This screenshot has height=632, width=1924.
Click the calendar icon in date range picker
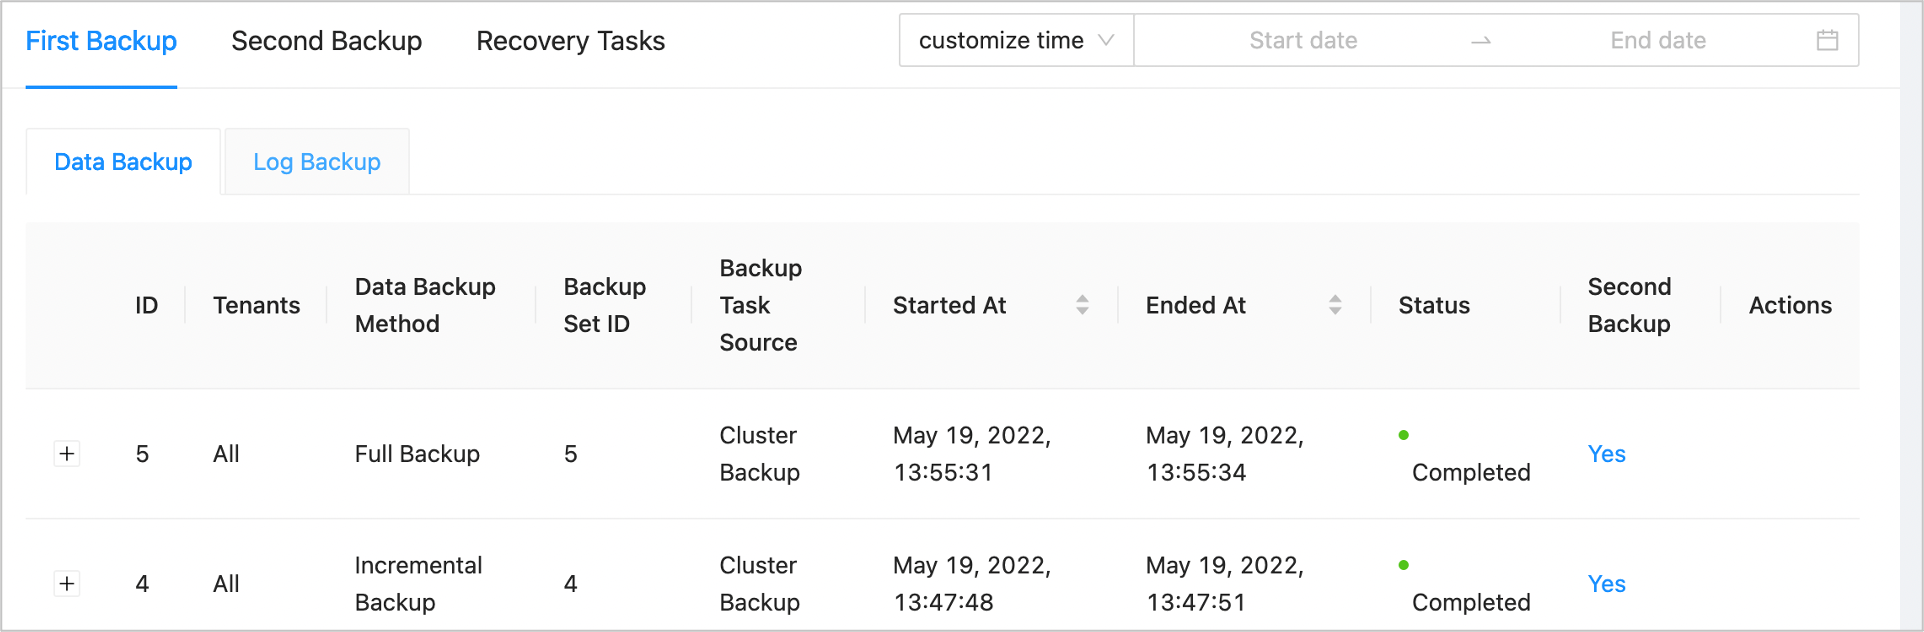[x=1827, y=40]
